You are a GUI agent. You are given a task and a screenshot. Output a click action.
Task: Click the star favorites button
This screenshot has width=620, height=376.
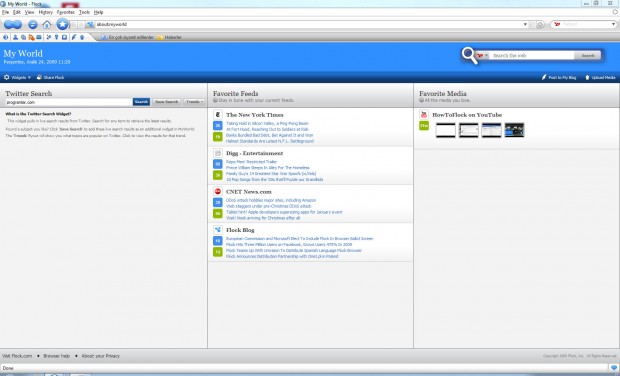(62, 24)
